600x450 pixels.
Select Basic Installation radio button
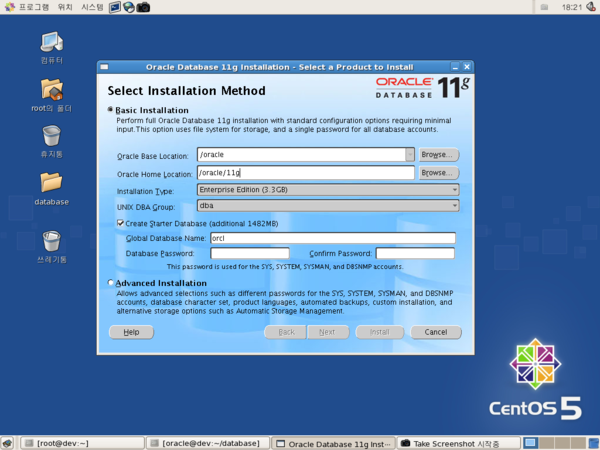110,110
